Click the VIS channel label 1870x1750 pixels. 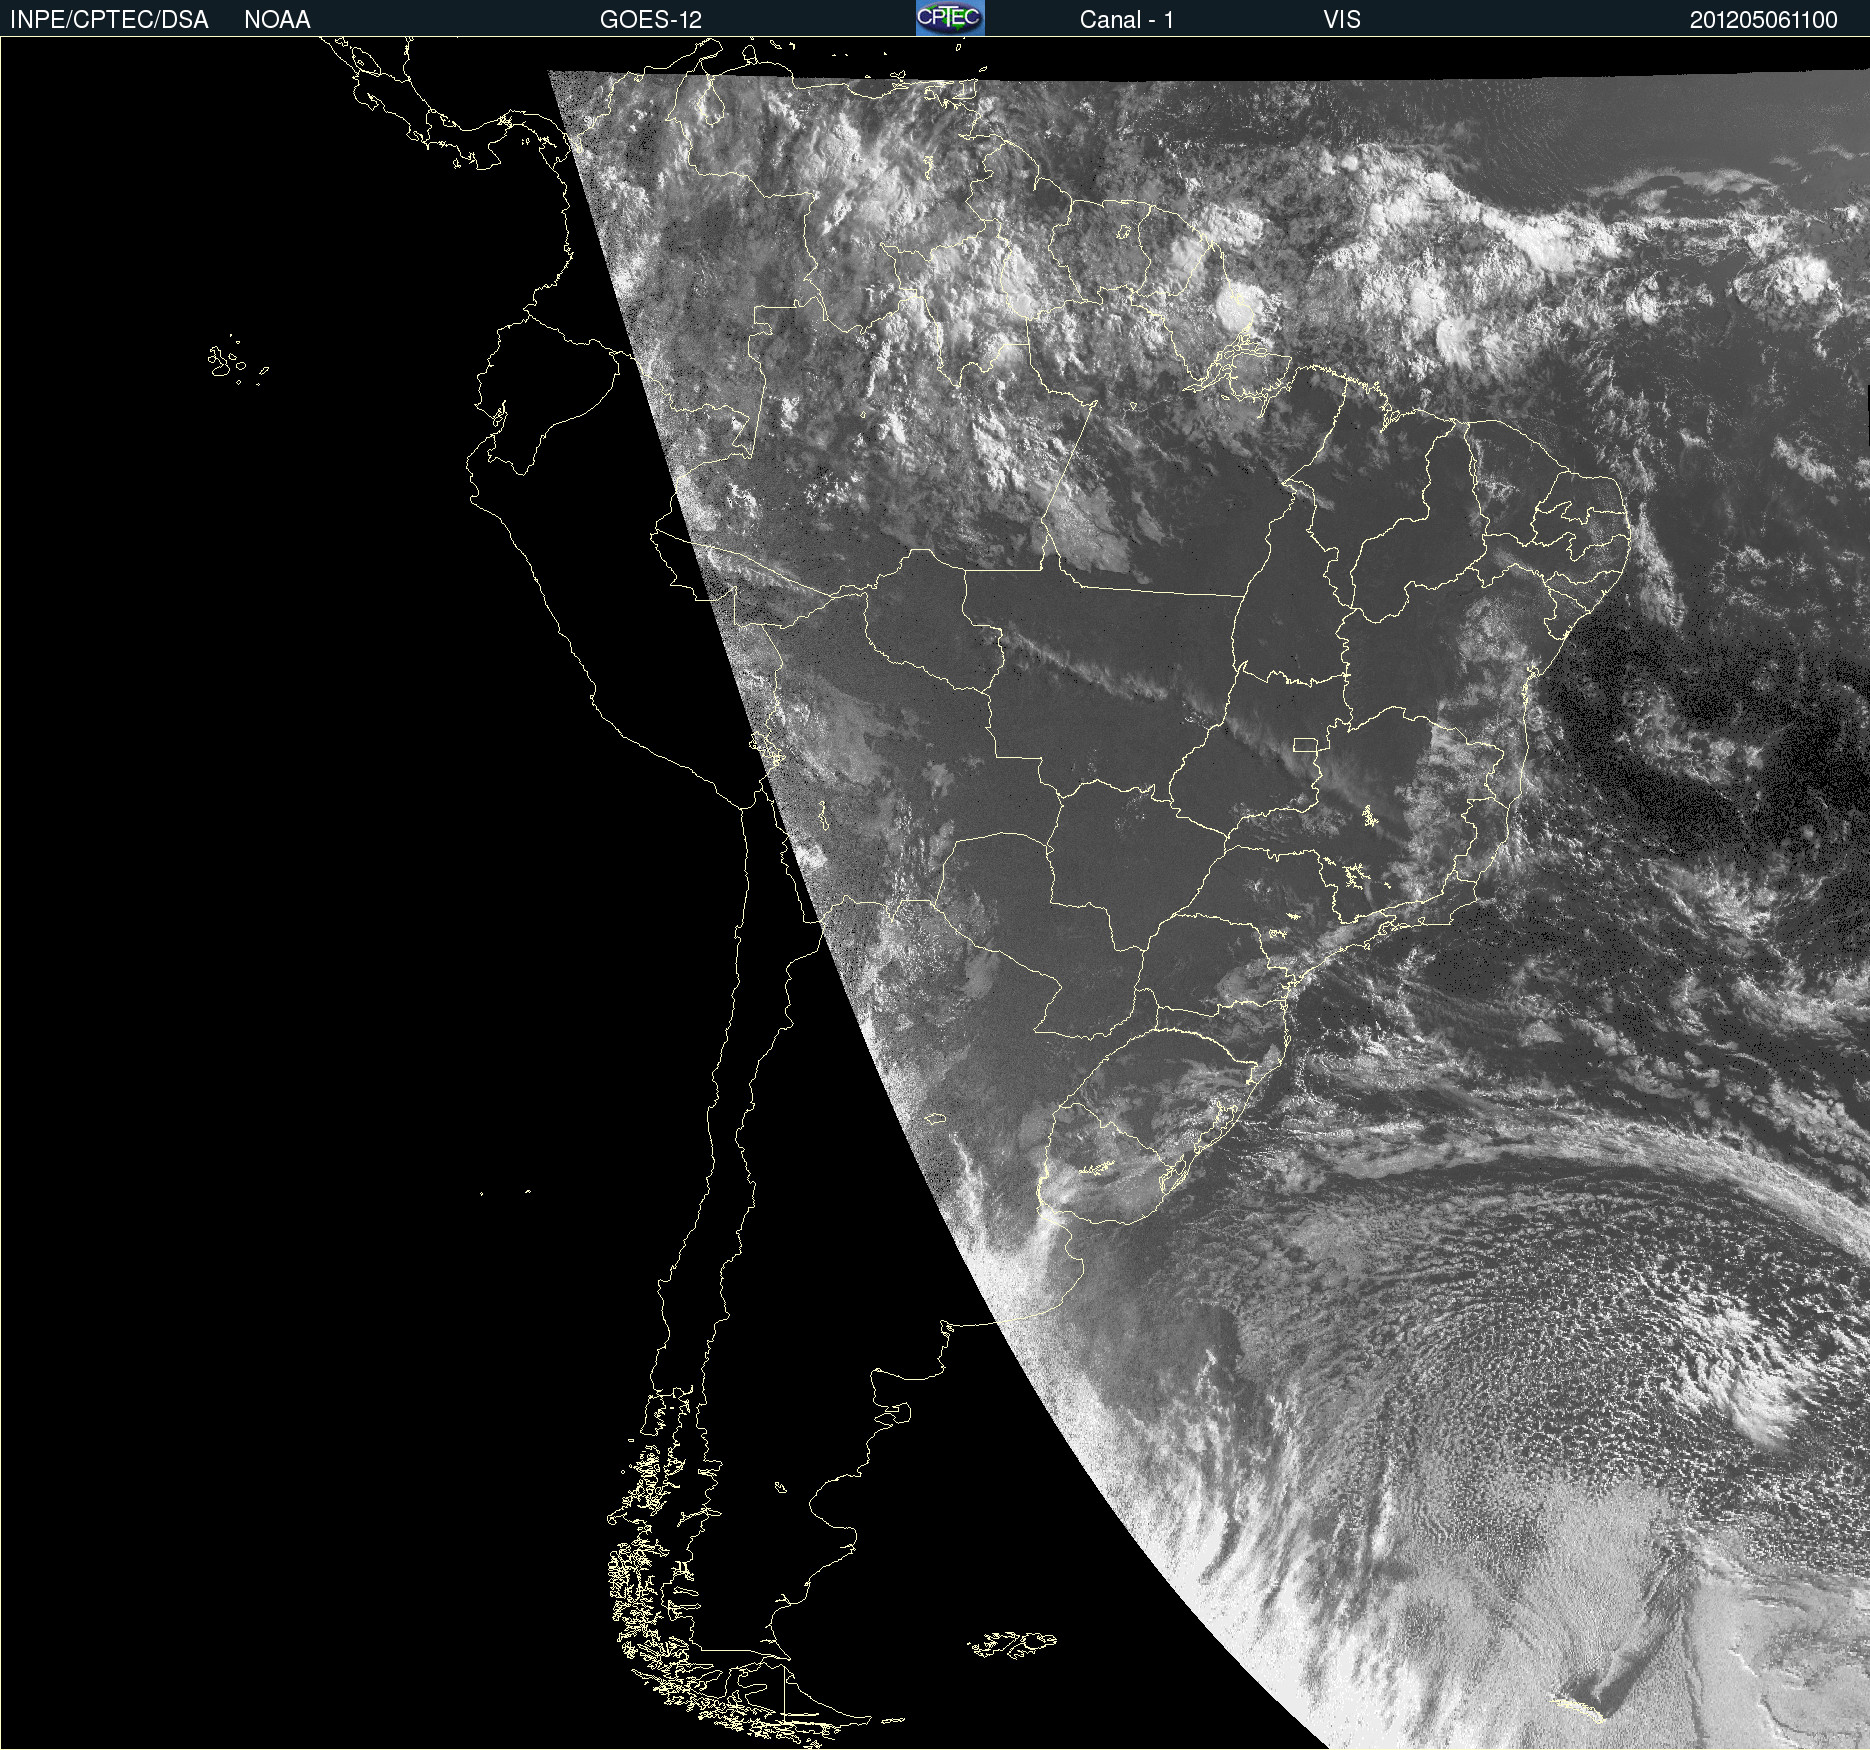click(x=1342, y=20)
